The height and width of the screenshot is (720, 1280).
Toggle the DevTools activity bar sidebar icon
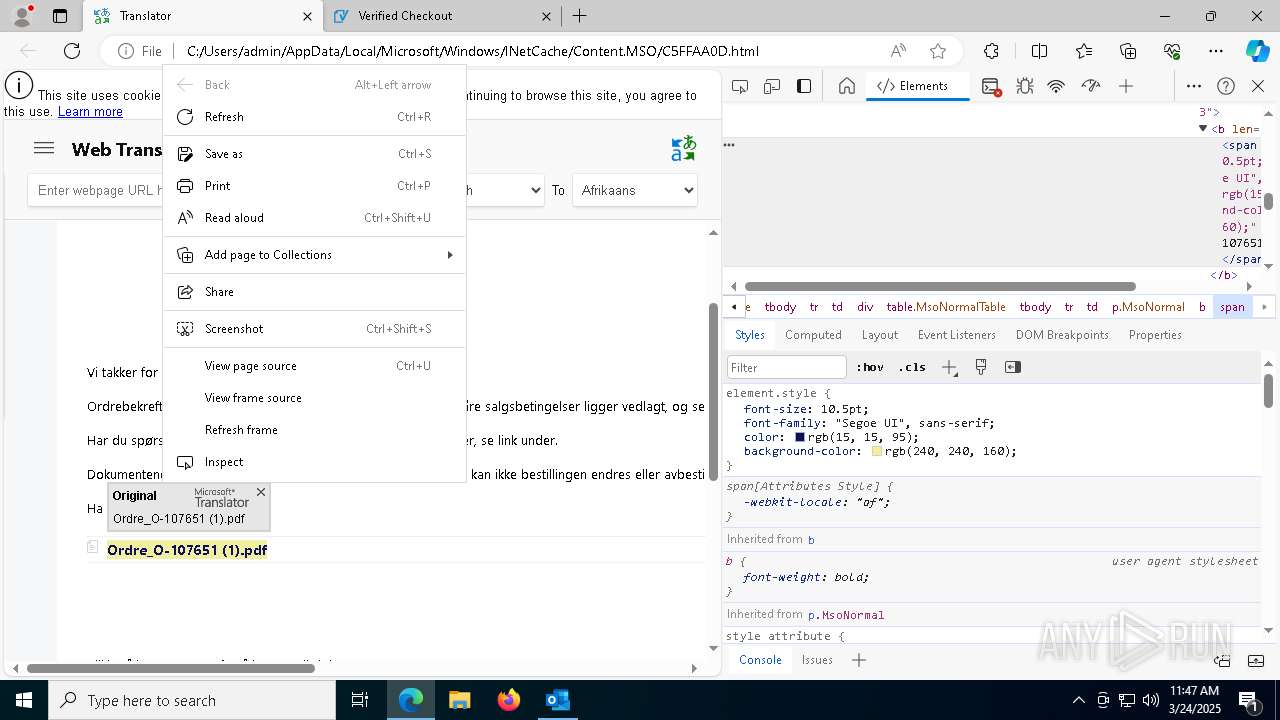point(804,86)
